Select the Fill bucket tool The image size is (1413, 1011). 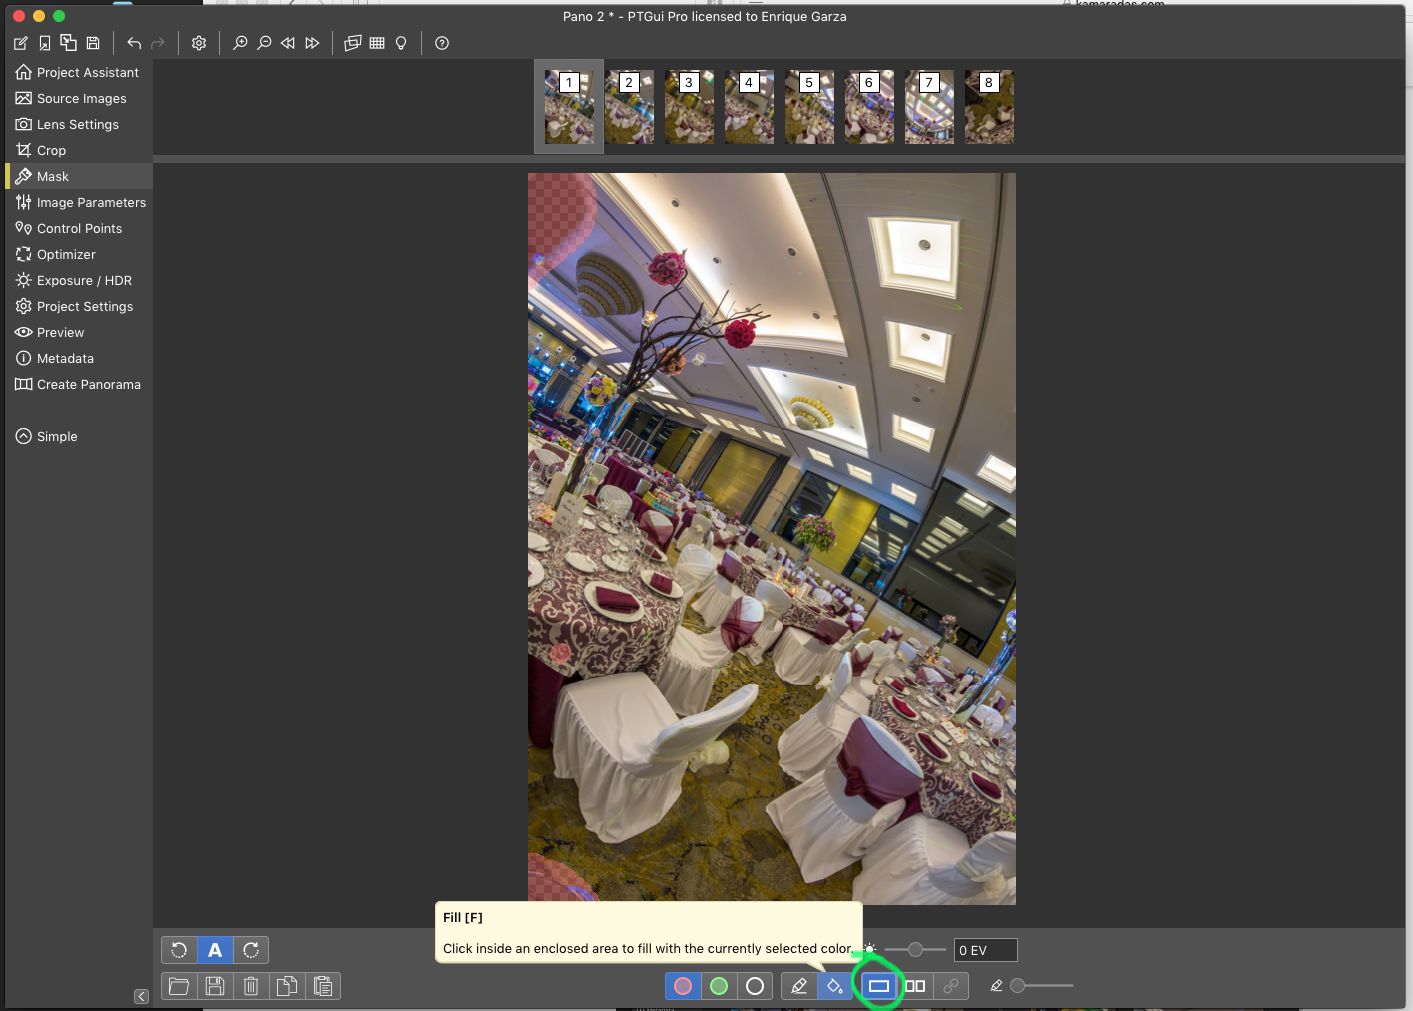point(834,986)
